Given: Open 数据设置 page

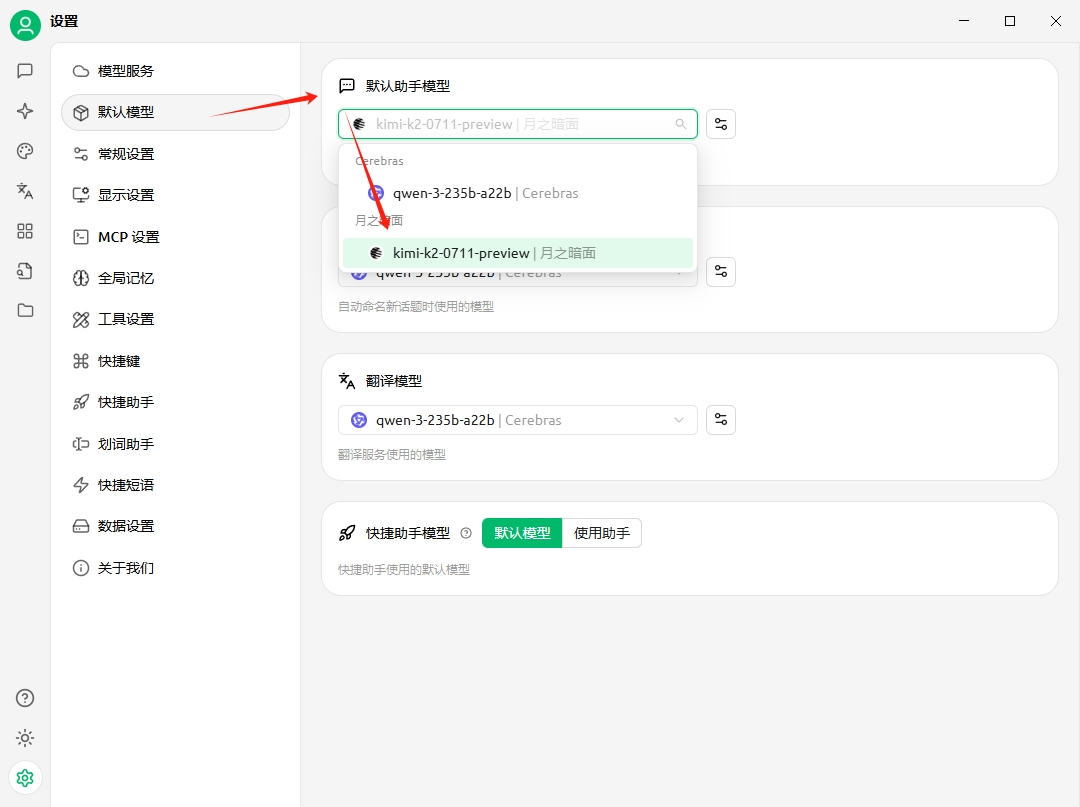Looking at the screenshot, I should pos(176,526).
